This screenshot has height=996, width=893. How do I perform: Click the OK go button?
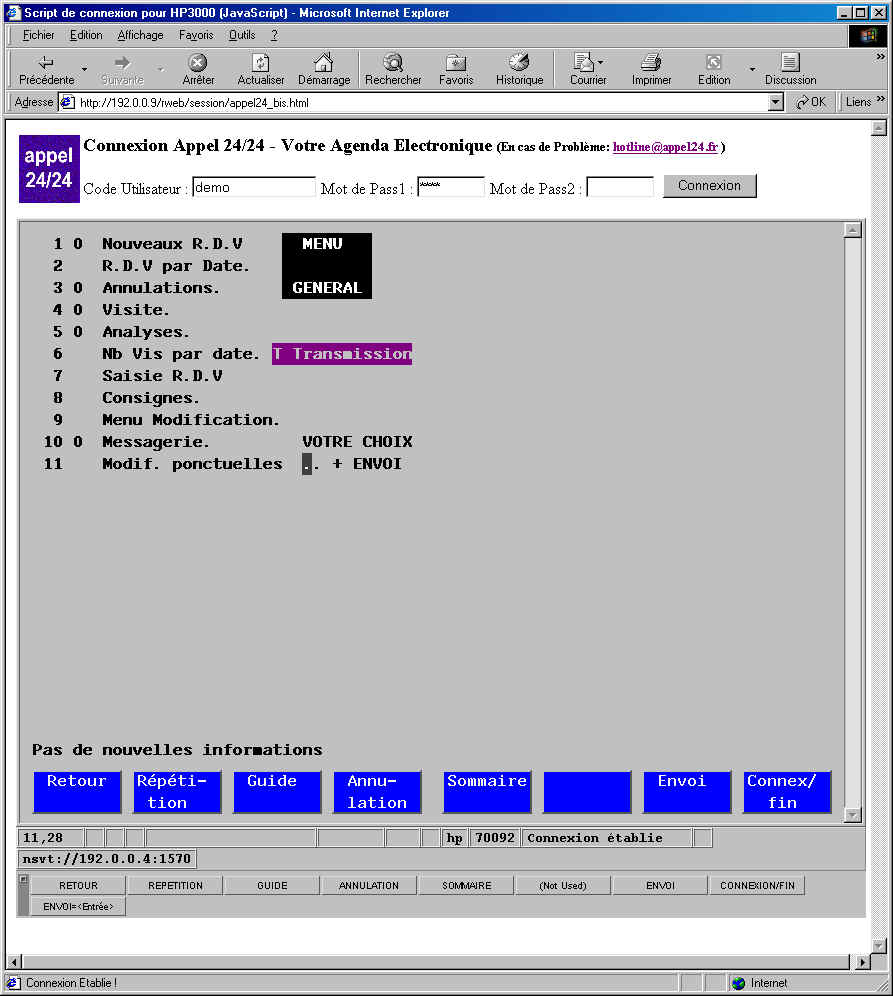(811, 102)
